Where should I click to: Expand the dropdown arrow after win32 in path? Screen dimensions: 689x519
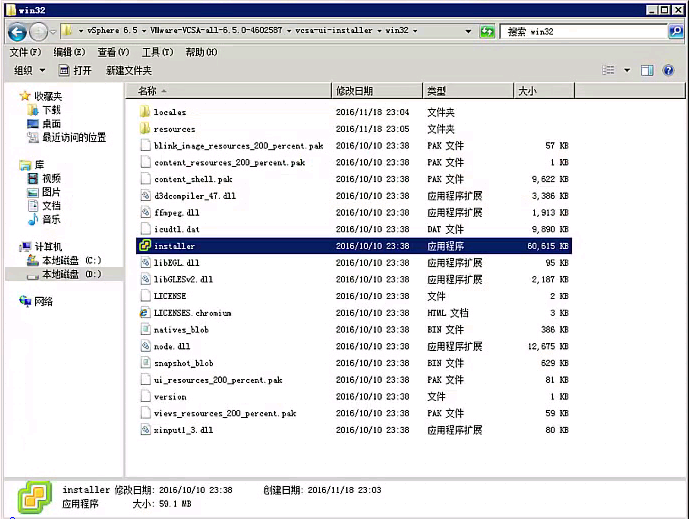pyautogui.click(x=415, y=31)
